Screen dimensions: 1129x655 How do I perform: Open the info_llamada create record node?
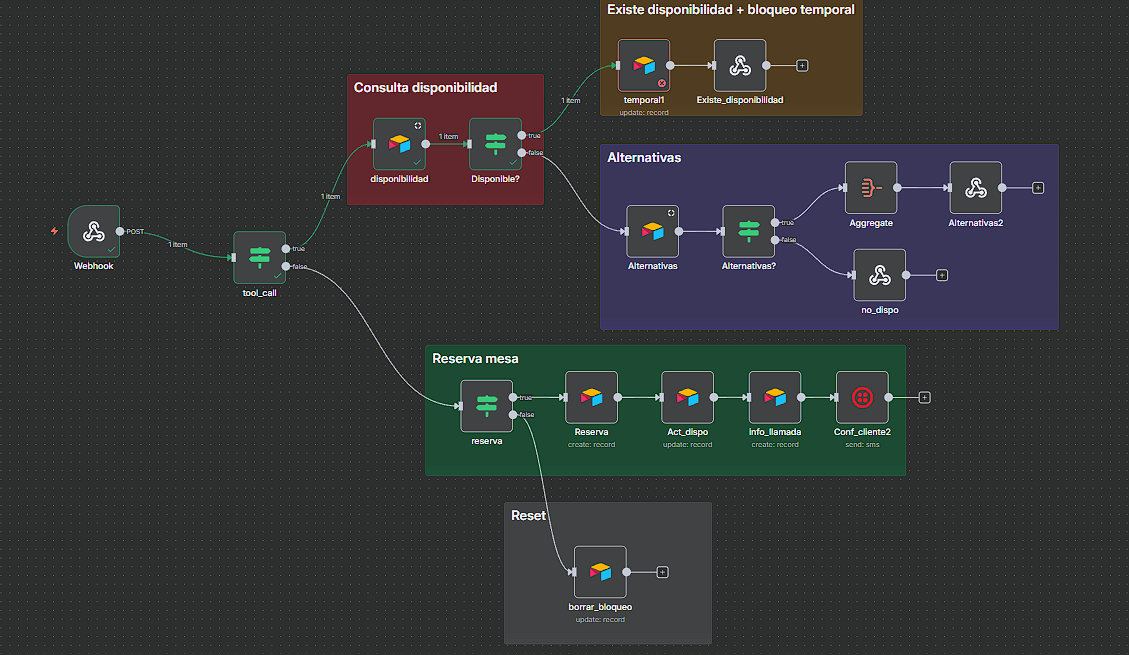point(774,397)
